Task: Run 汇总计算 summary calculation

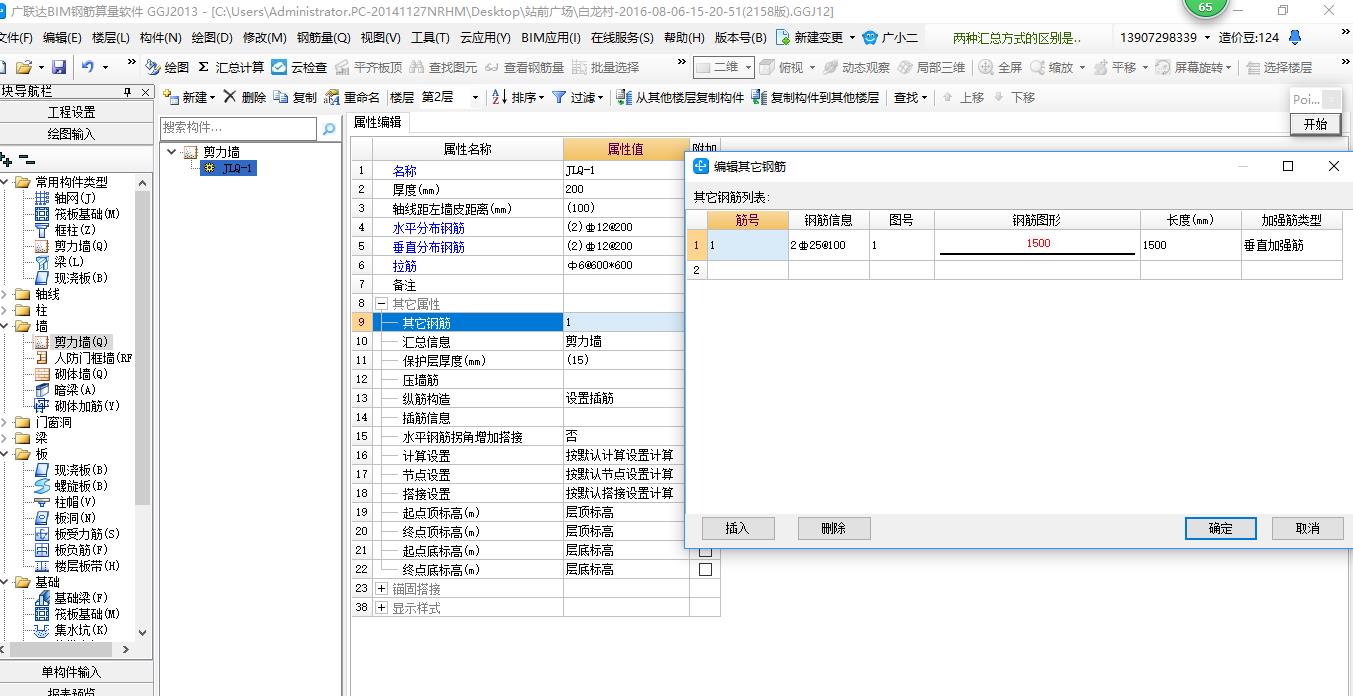Action: pos(231,67)
